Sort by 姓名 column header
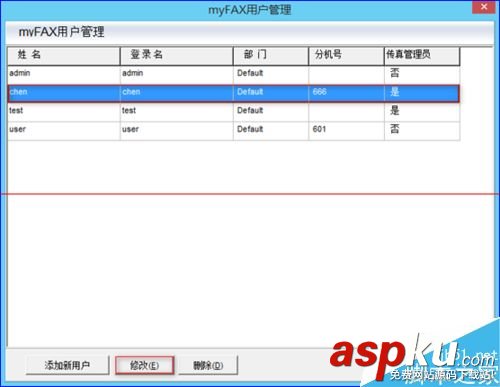The image size is (500, 387). [64, 56]
